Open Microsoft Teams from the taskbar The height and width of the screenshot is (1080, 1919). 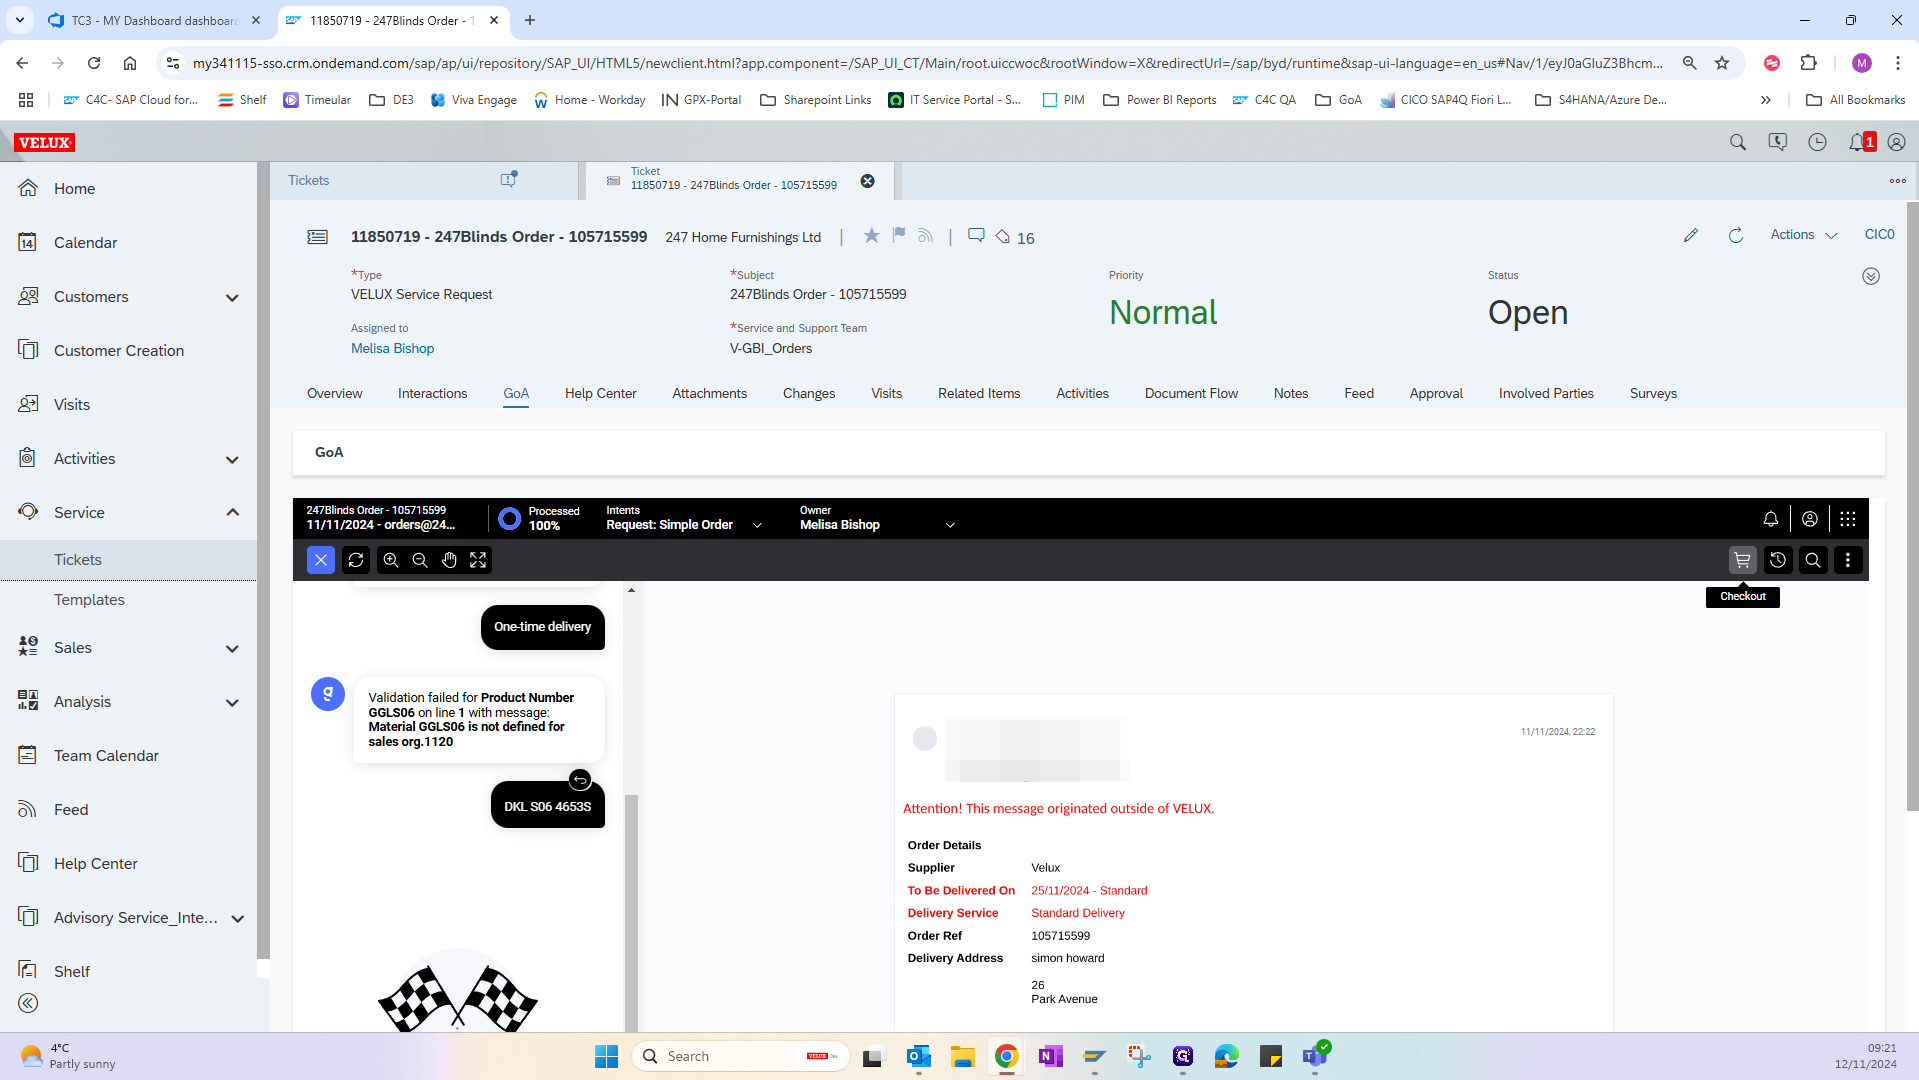click(x=1315, y=1056)
